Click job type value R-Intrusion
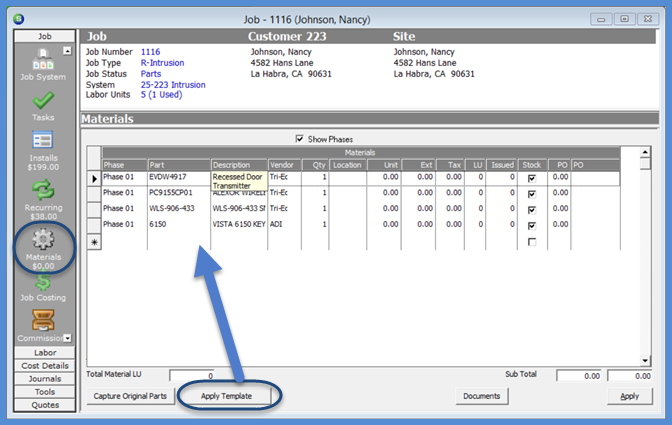The image size is (672, 425). (x=162, y=63)
